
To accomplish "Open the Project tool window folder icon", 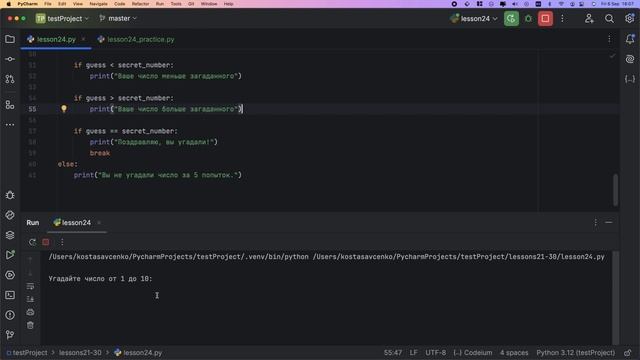I will click(10, 39).
